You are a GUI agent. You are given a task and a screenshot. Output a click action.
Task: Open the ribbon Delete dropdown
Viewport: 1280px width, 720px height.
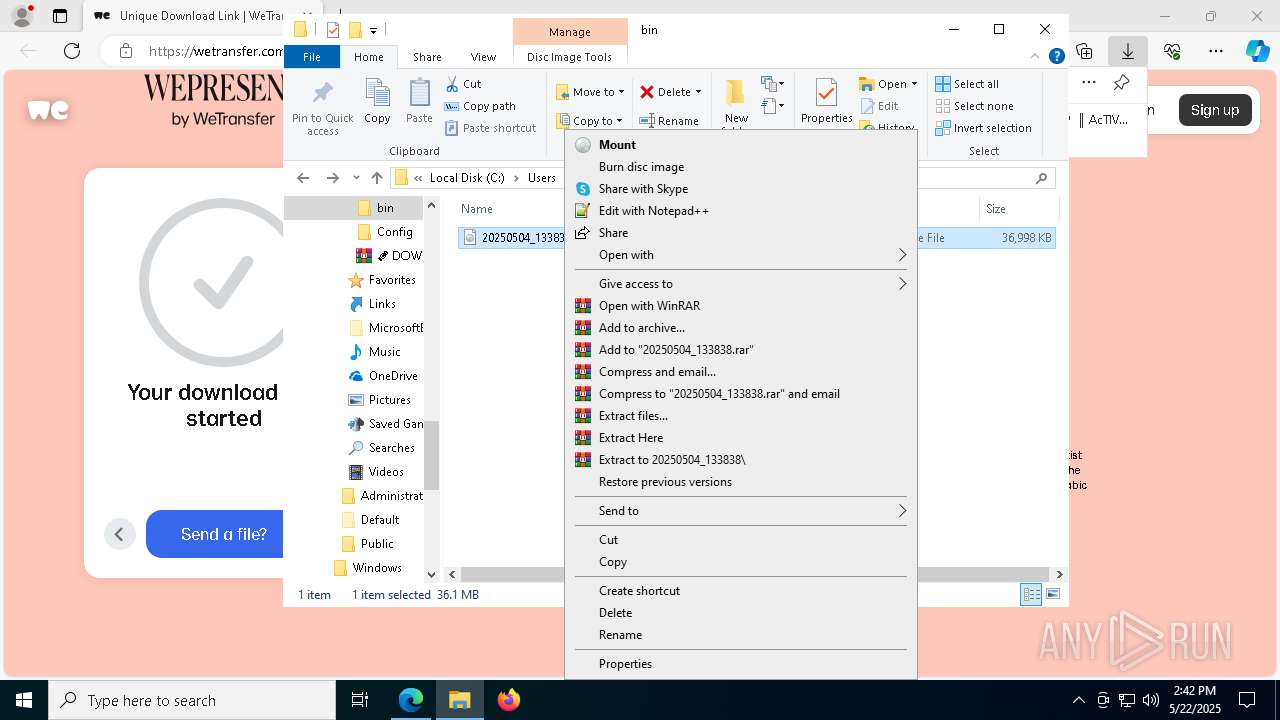(x=670, y=92)
